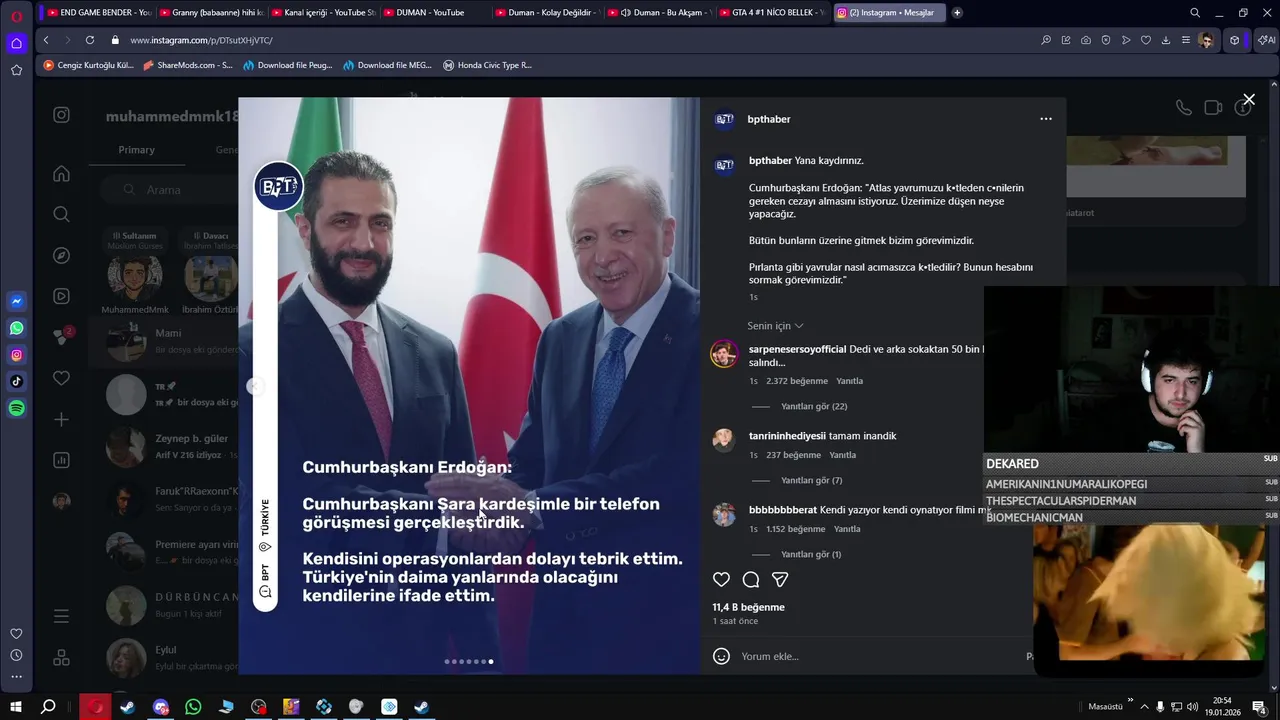This screenshot has height=720, width=1280.
Task: Switch to 'DUMAN - YouTube' tab
Action: 434,13
